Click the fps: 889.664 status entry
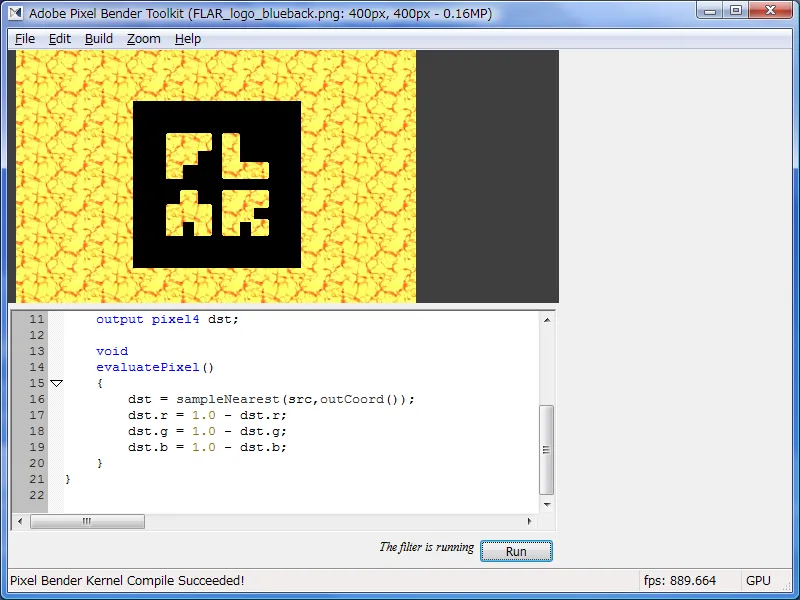800x600 pixels. (x=680, y=581)
